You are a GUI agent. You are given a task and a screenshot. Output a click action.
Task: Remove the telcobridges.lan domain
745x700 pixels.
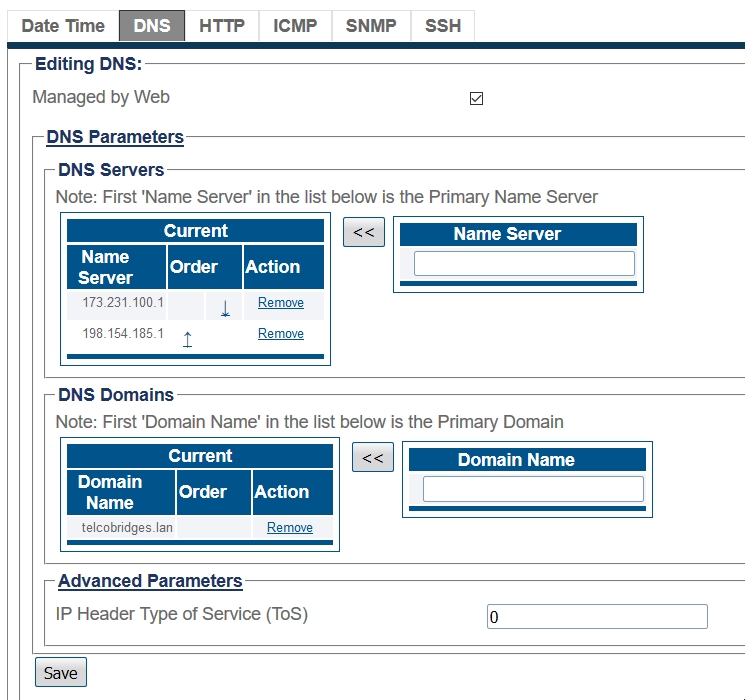pos(289,528)
